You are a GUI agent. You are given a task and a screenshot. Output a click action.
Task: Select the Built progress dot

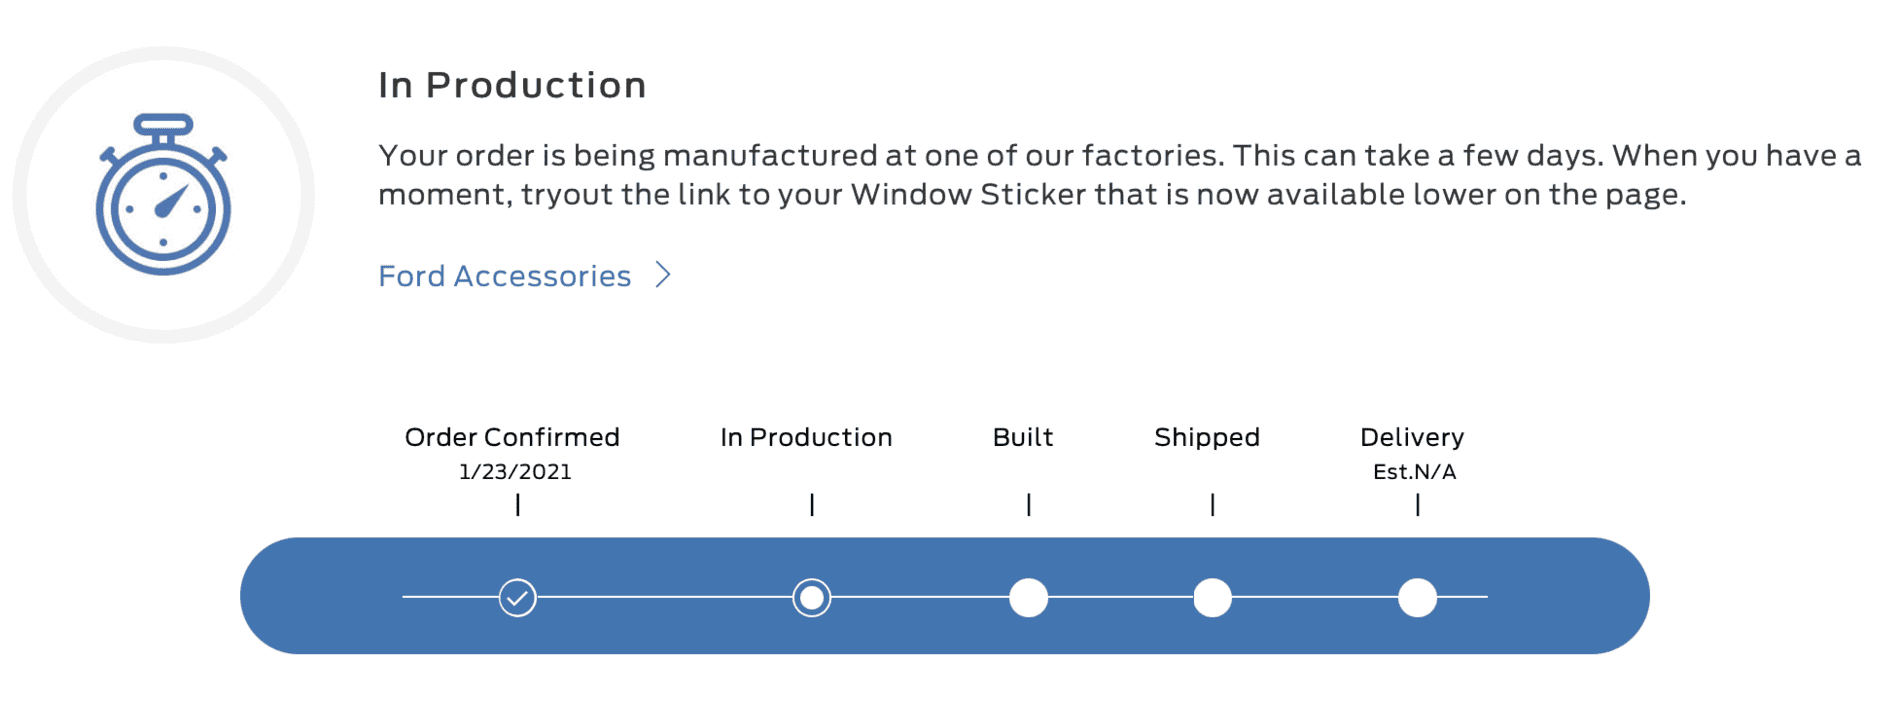pyautogui.click(x=1028, y=598)
